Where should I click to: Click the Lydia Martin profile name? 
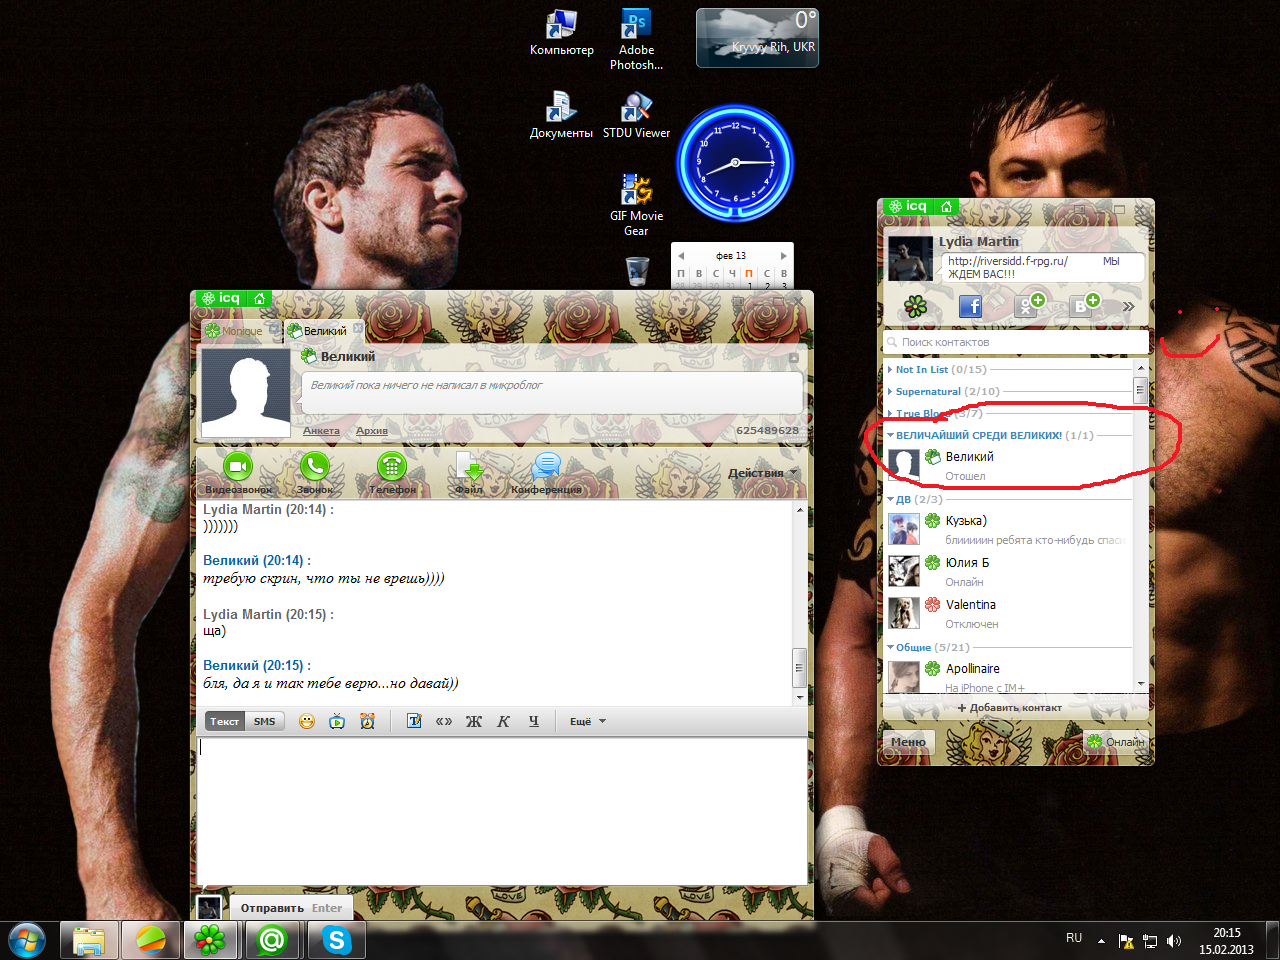(979, 241)
